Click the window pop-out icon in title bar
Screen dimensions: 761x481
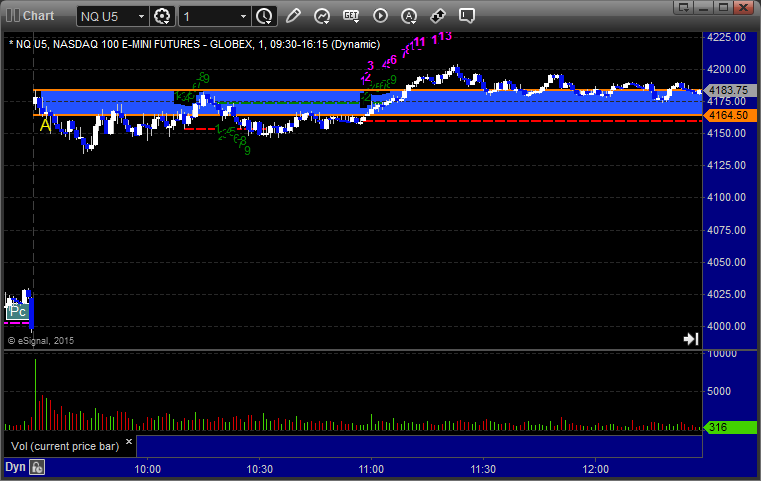(x=684, y=7)
